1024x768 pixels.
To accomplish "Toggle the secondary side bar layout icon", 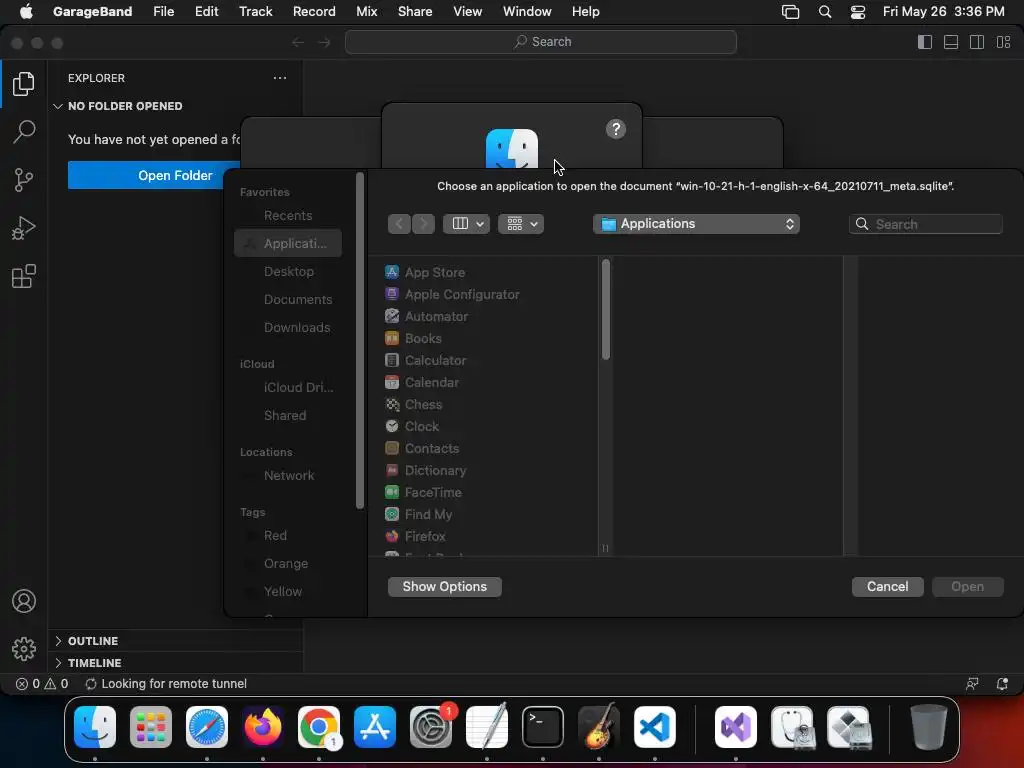I will point(977,42).
